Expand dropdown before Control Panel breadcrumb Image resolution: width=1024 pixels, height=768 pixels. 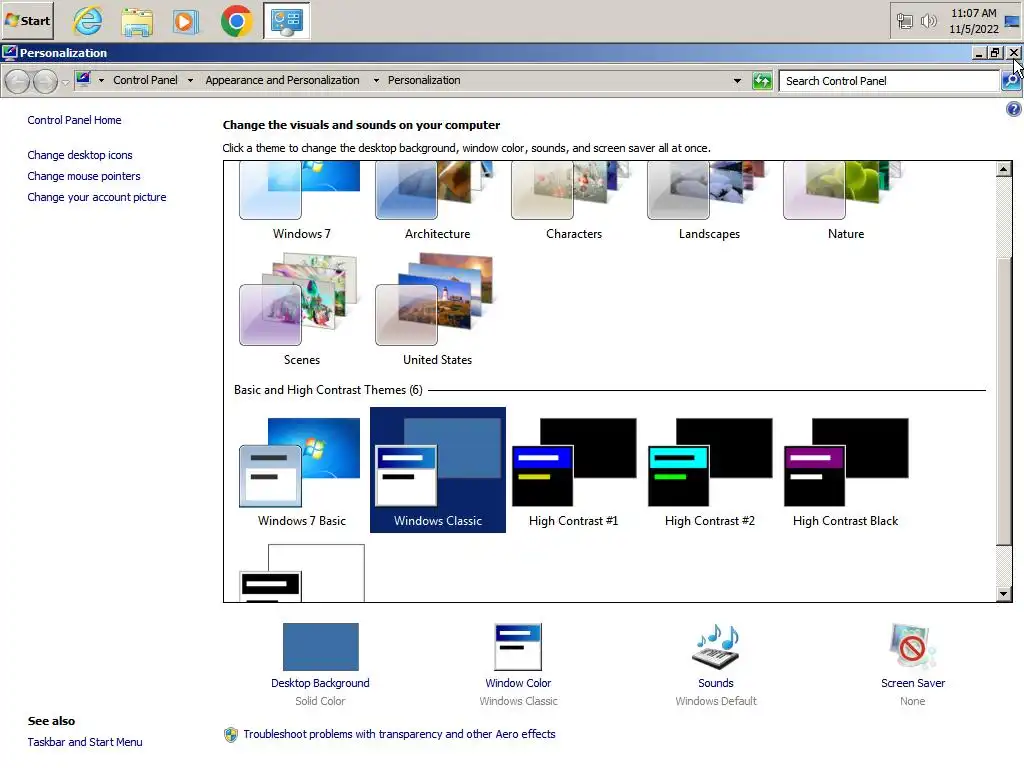[101, 80]
